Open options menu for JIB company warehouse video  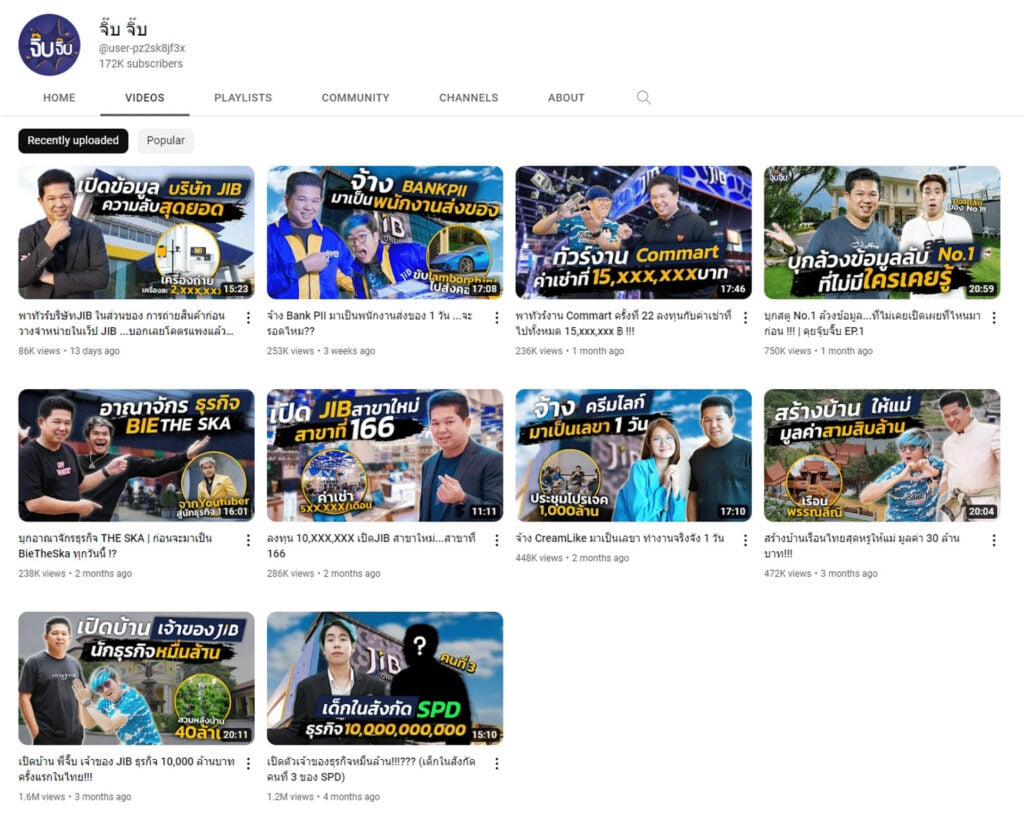pyautogui.click(x=248, y=318)
